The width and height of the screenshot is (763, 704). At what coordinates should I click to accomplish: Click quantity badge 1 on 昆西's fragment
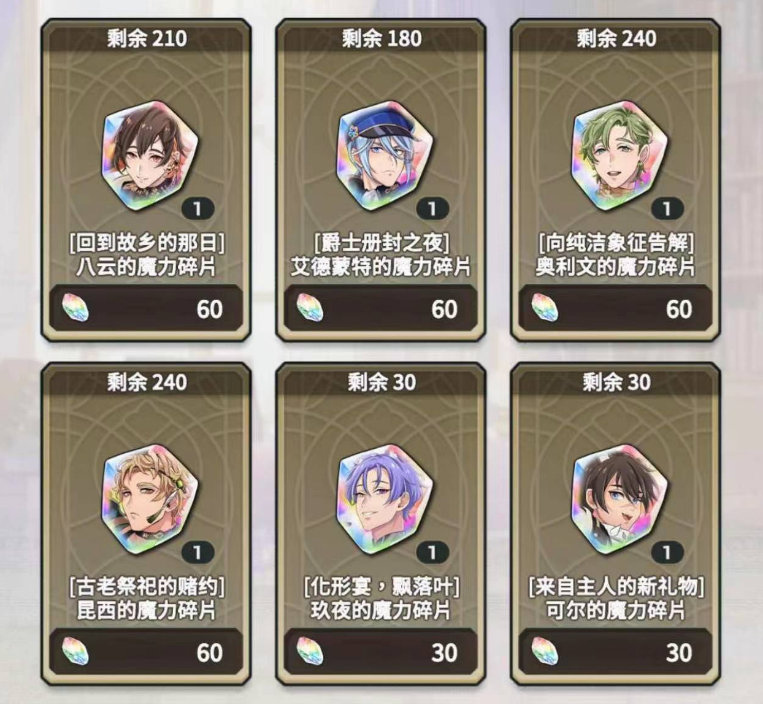(198, 552)
